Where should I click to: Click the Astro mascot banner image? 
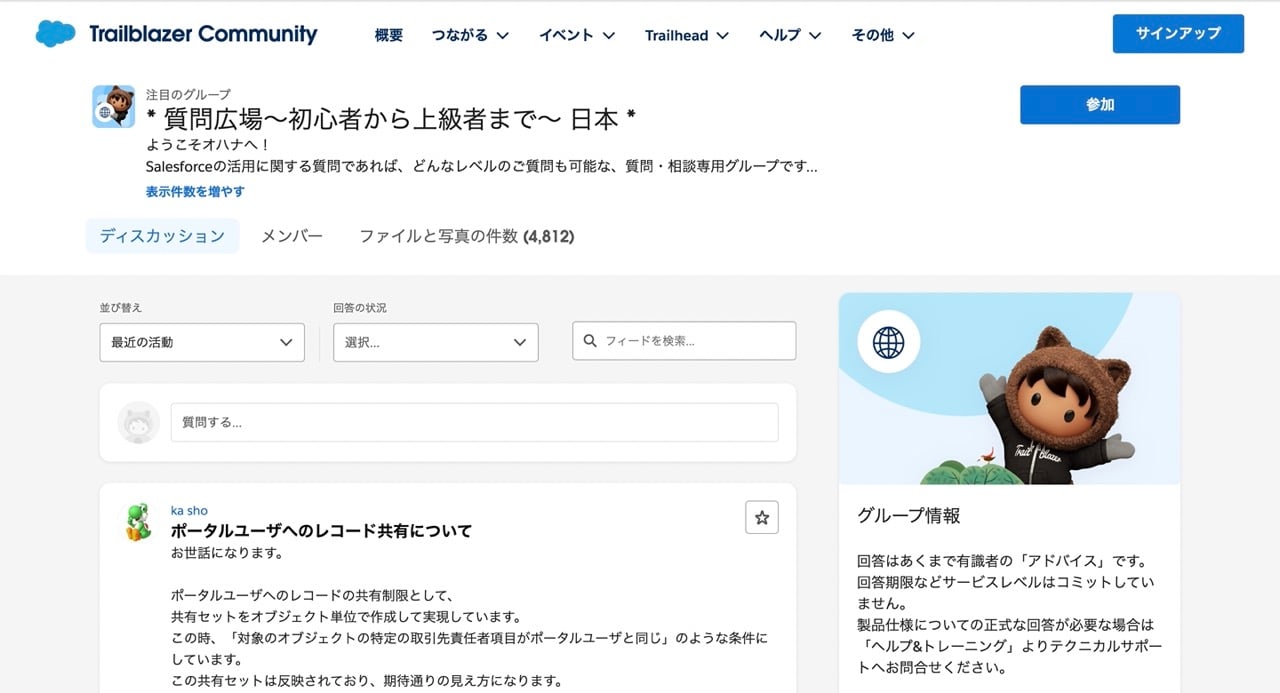(x=1009, y=388)
